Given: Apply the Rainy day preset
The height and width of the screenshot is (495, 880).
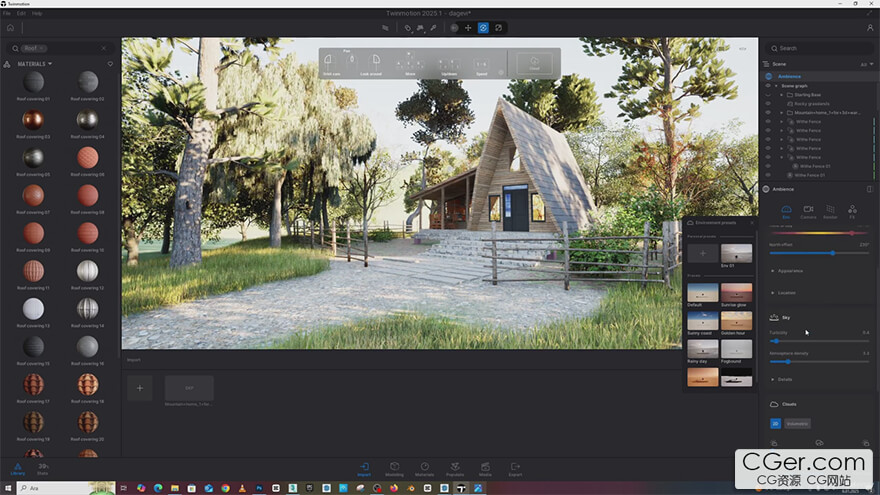Looking at the screenshot, I should (x=703, y=349).
